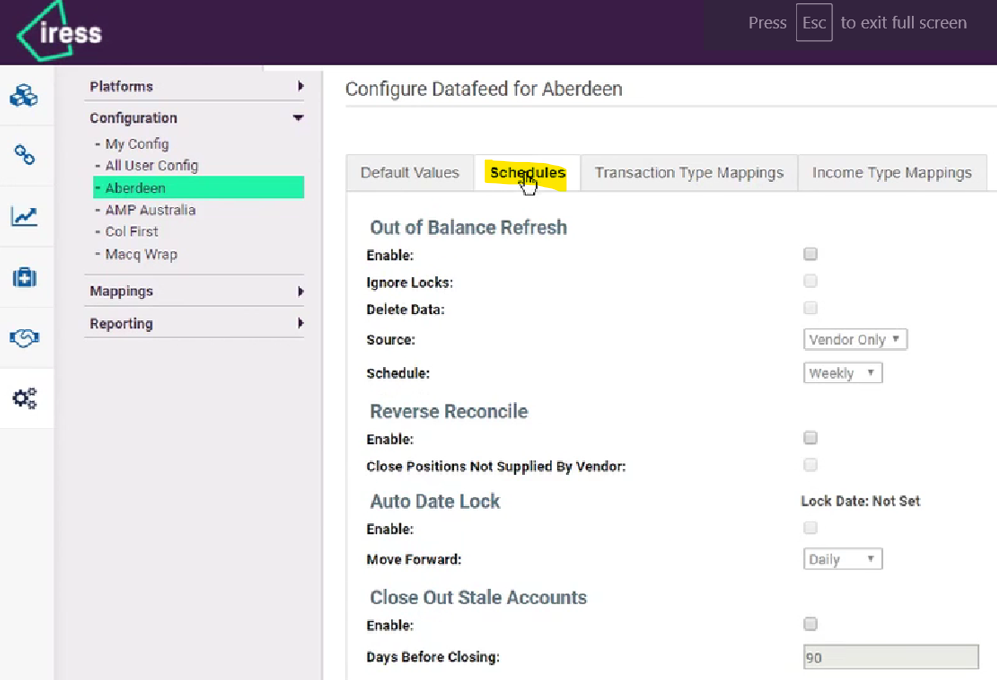Image resolution: width=997 pixels, height=680 pixels.
Task: Toggle Close Positions Not Supplied By Vendor
Action: pos(810,465)
